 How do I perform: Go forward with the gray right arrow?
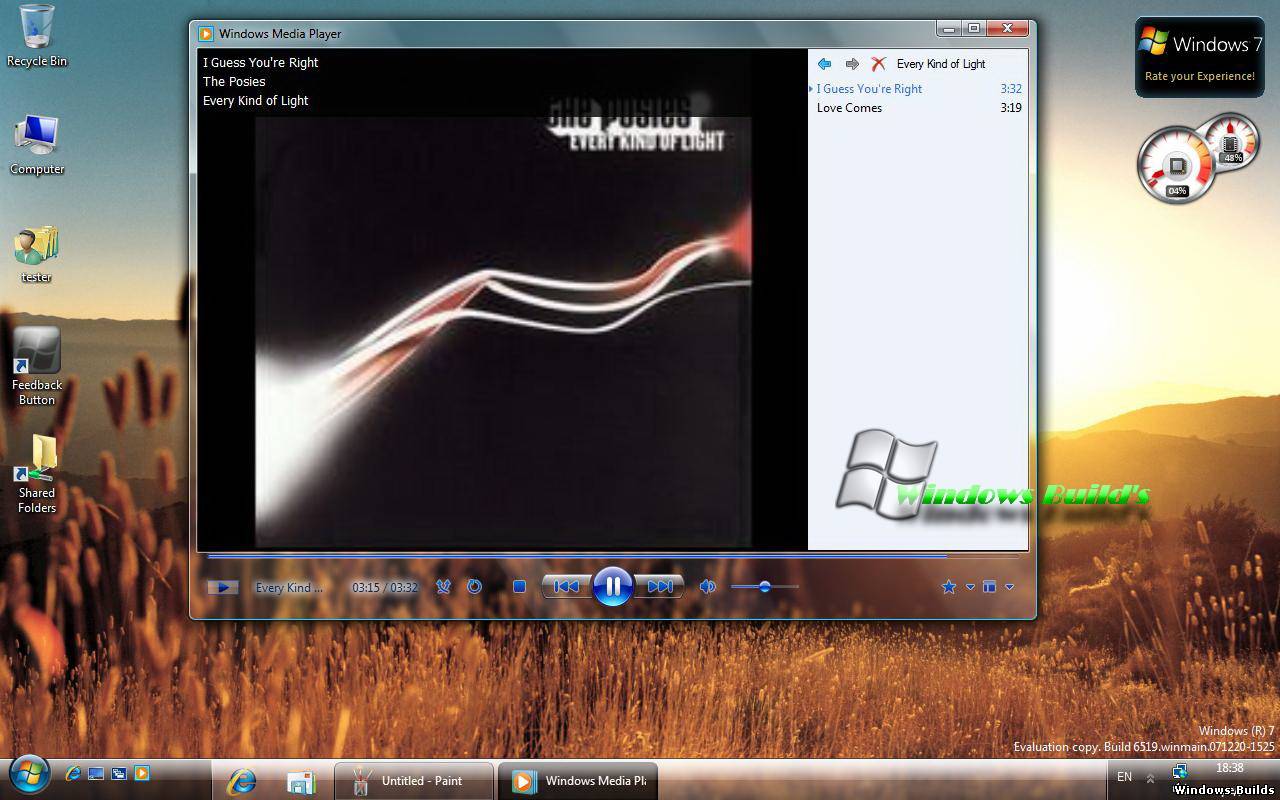coord(852,64)
